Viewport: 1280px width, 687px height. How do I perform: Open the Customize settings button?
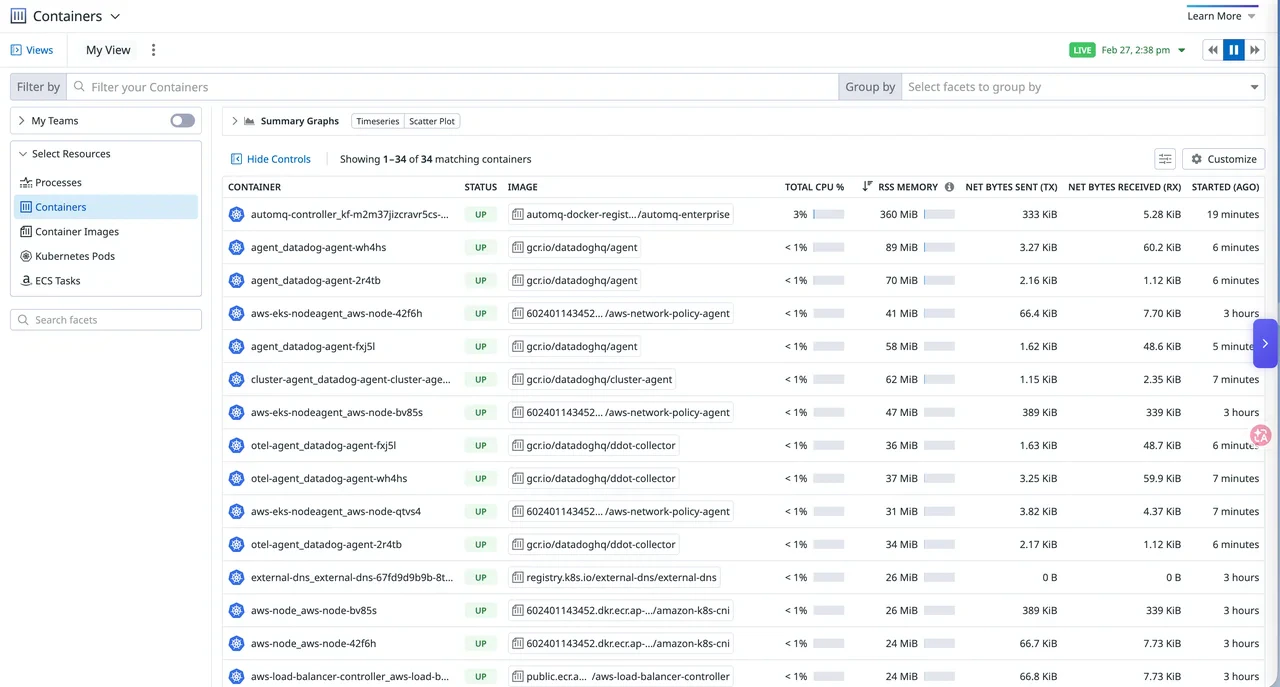pyautogui.click(x=1223, y=158)
